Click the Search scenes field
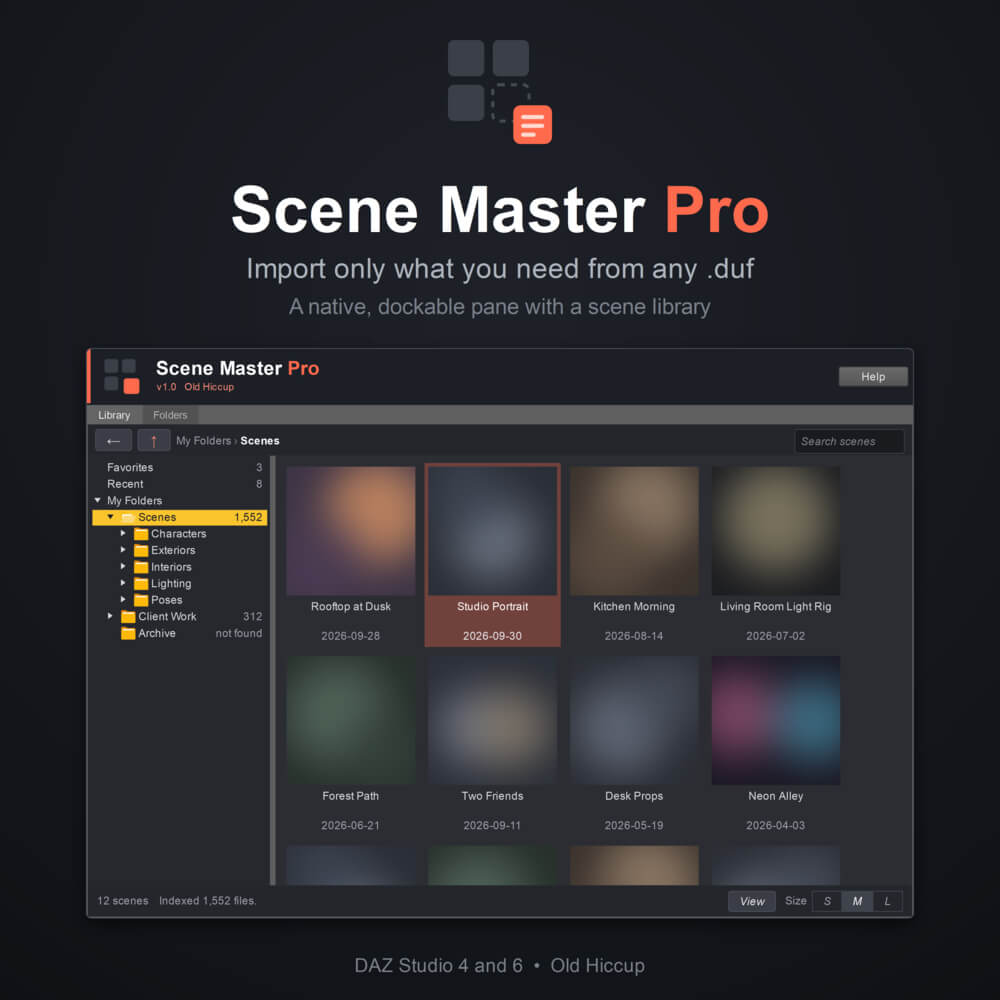Screen dimensions: 1000x1000 tap(849, 441)
